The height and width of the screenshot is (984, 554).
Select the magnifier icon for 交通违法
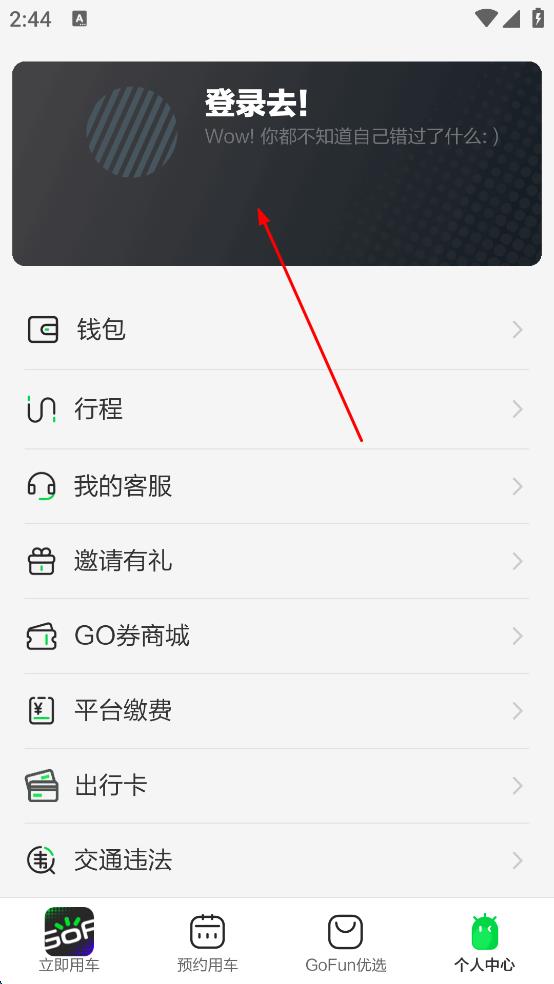(x=41, y=860)
